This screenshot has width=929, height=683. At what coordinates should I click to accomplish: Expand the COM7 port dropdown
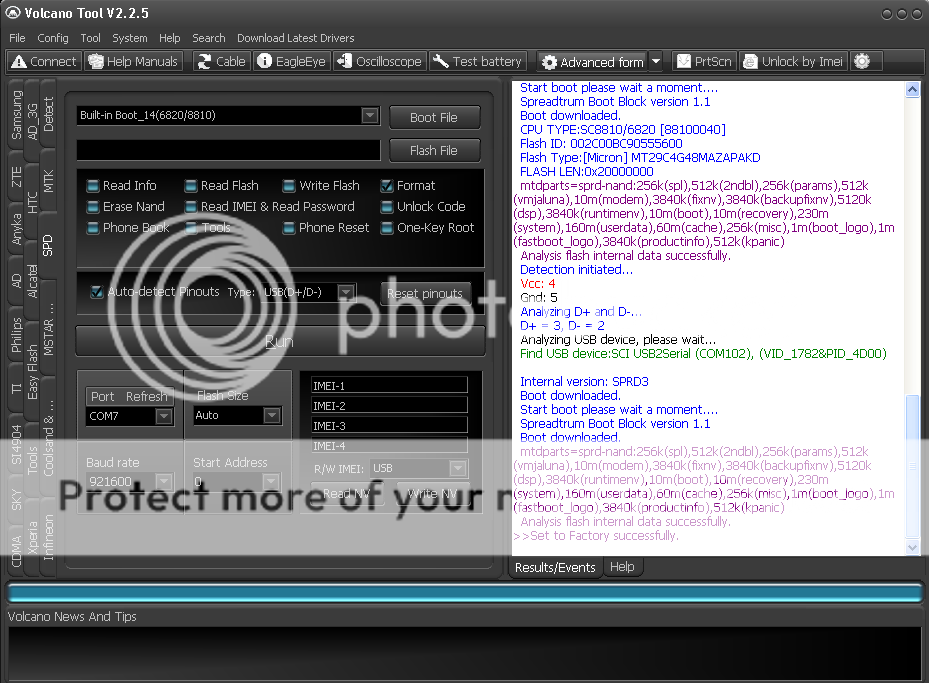(164, 416)
